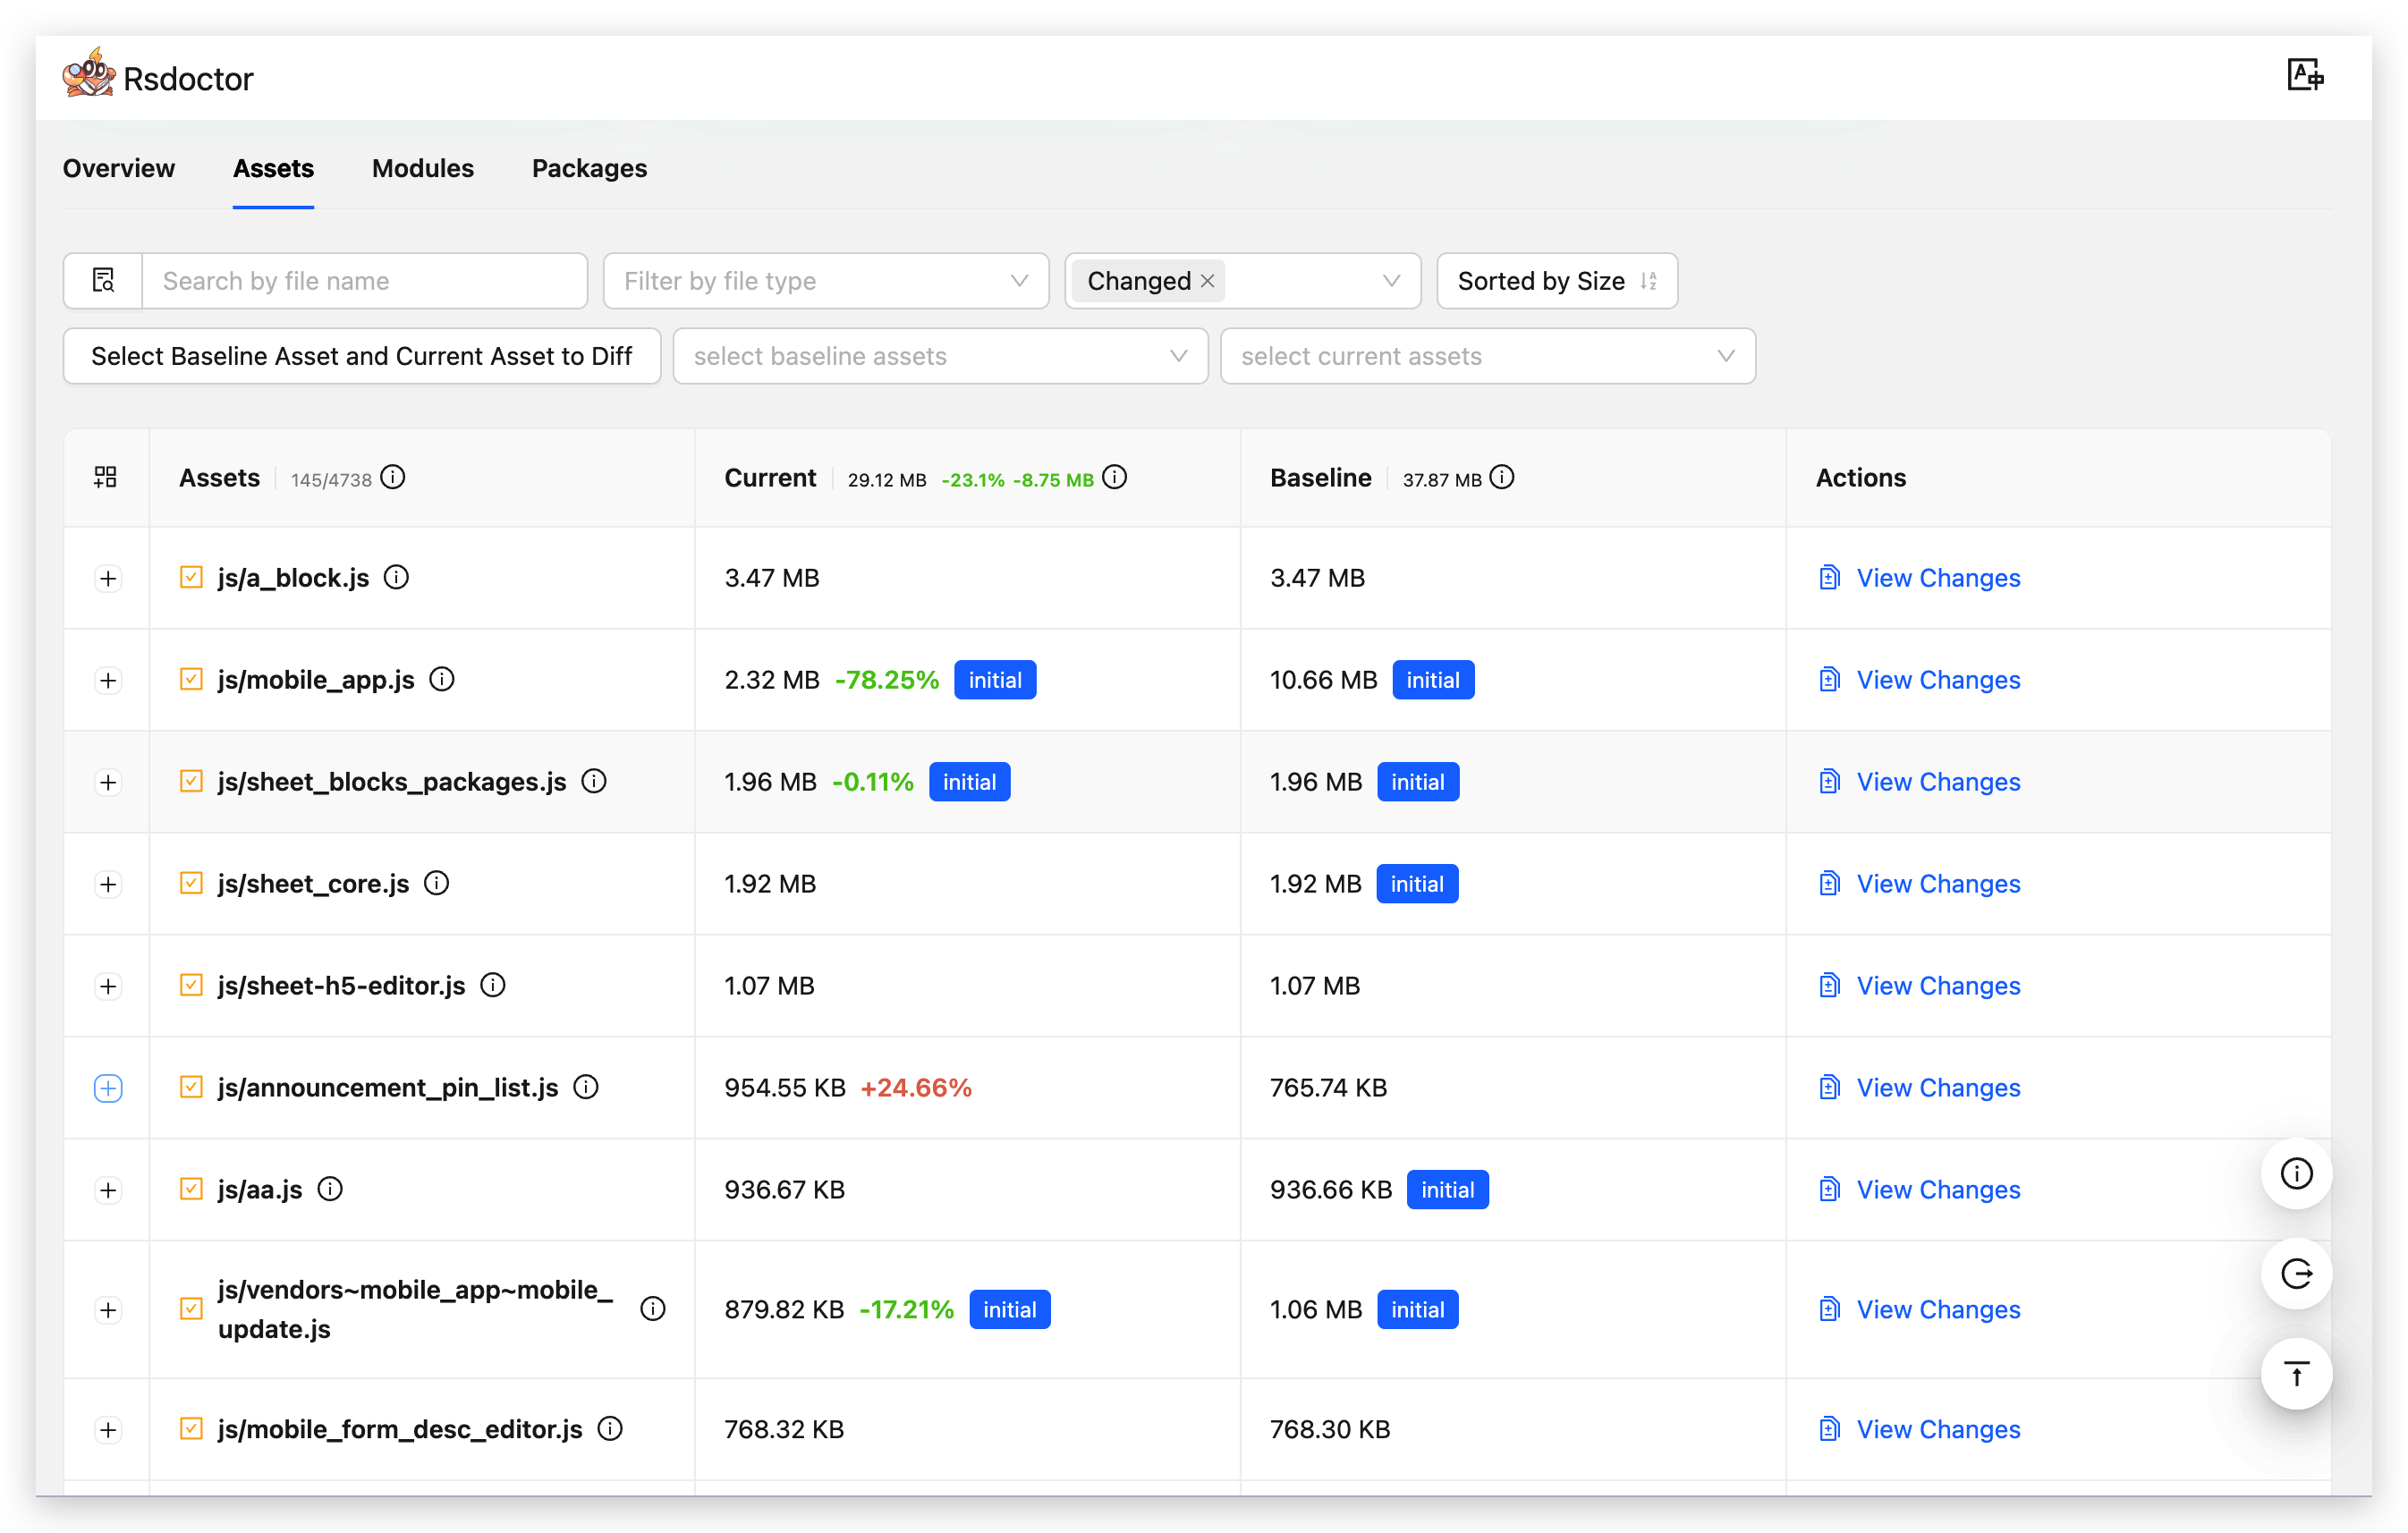Click the floating reload circle-arrow button
The width and height of the screenshot is (2408, 1533).
2296,1274
